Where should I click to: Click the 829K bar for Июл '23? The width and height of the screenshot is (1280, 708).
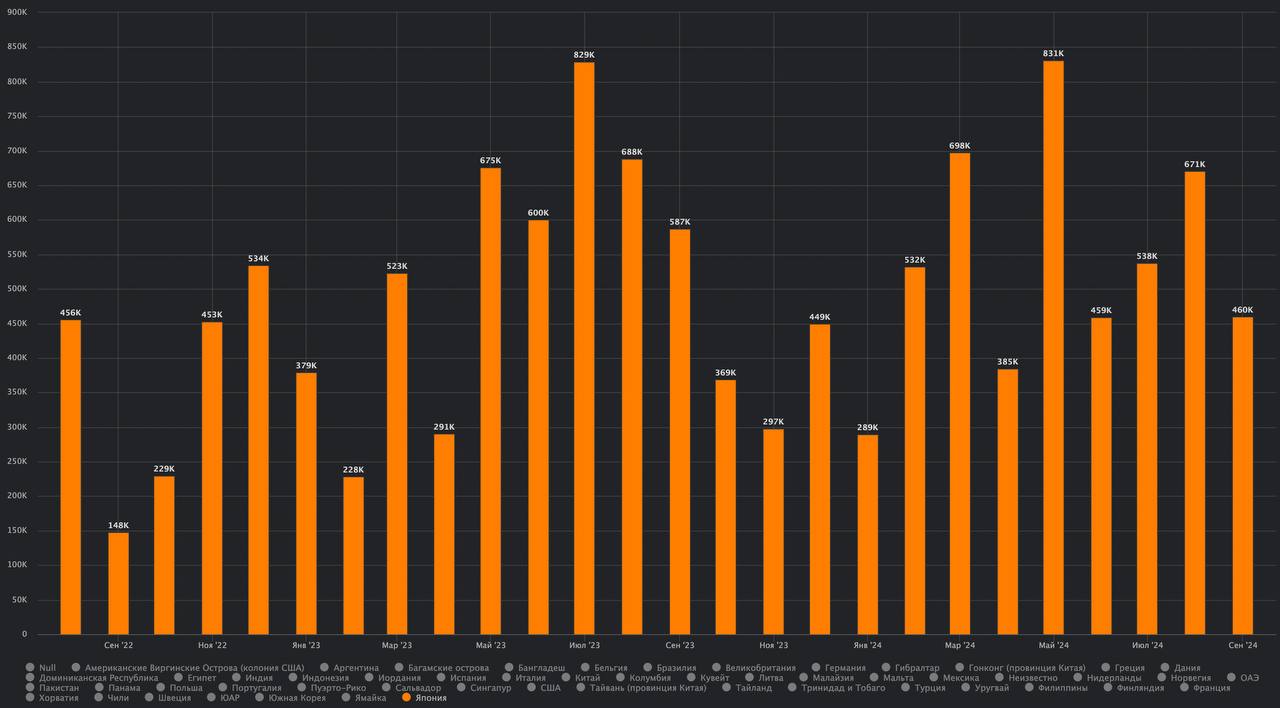(x=584, y=348)
